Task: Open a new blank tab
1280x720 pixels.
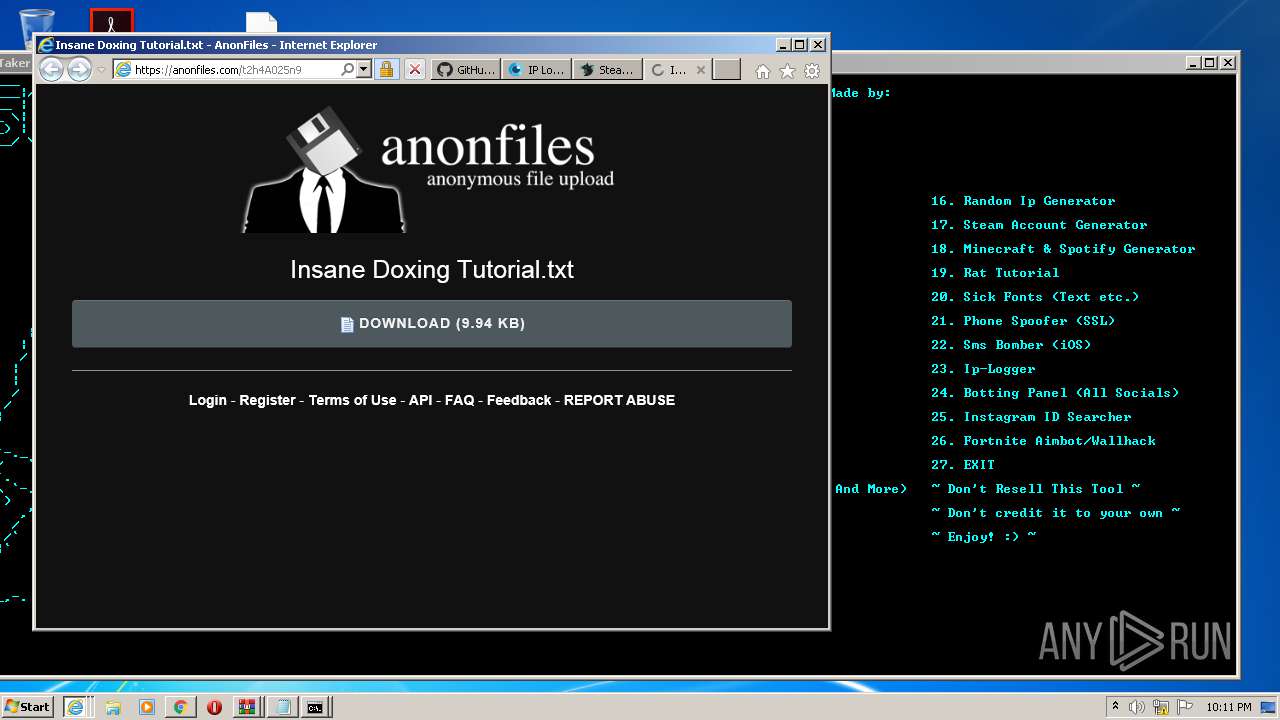Action: (727, 70)
